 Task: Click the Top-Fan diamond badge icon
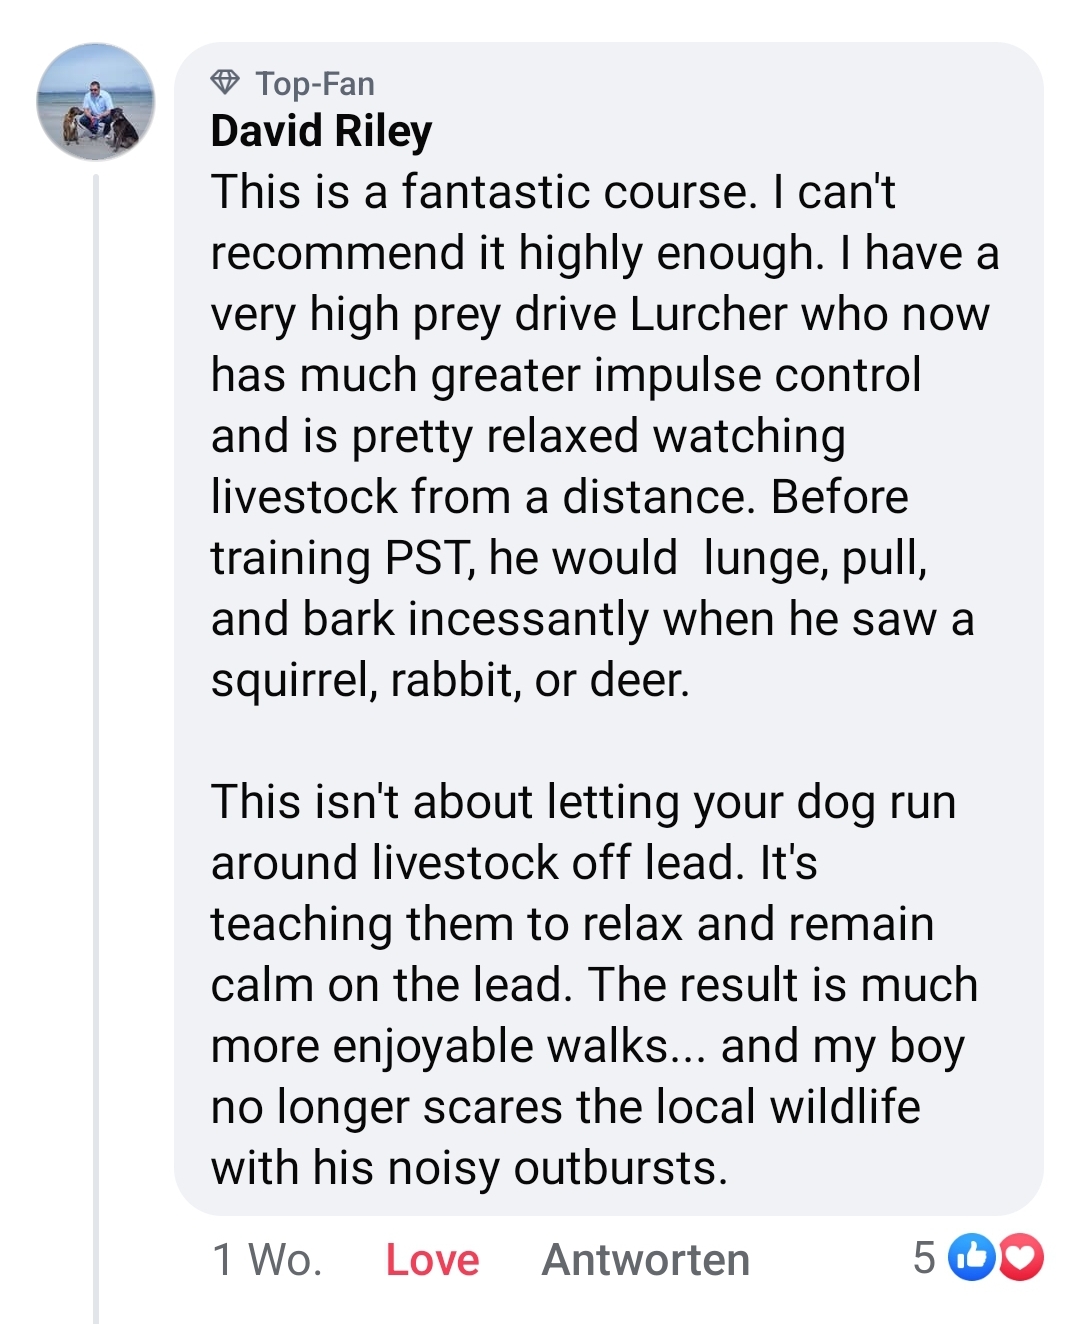click(x=226, y=82)
